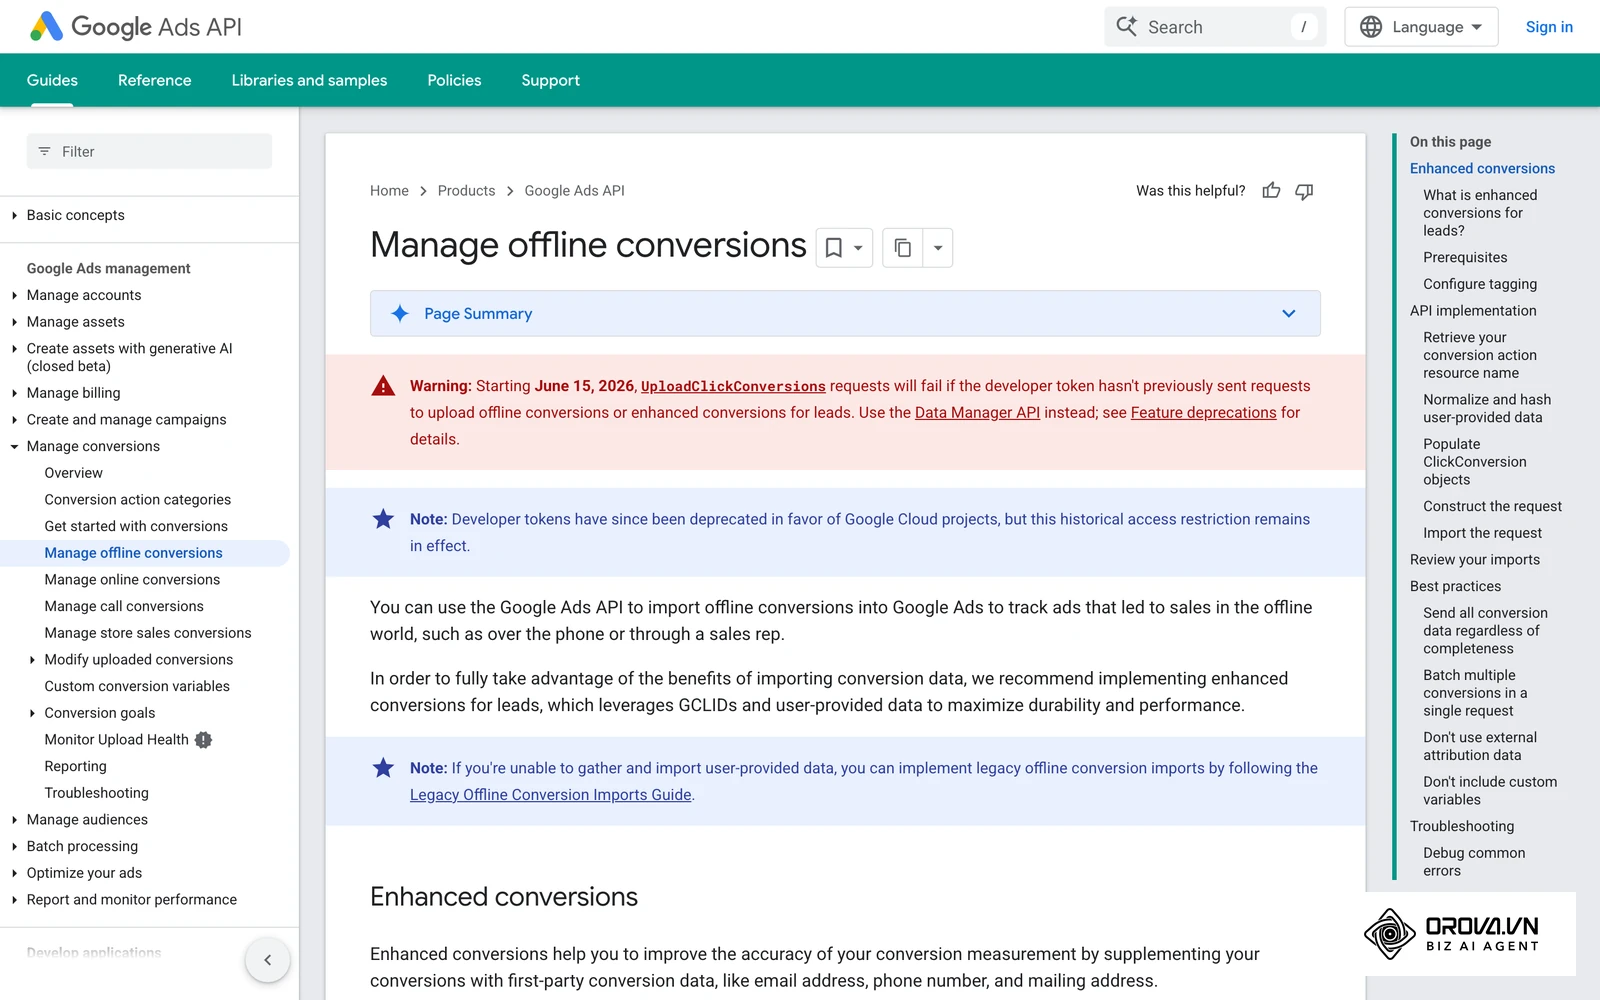Open Manage call conversions page
The image size is (1600, 1000).
coord(124,606)
